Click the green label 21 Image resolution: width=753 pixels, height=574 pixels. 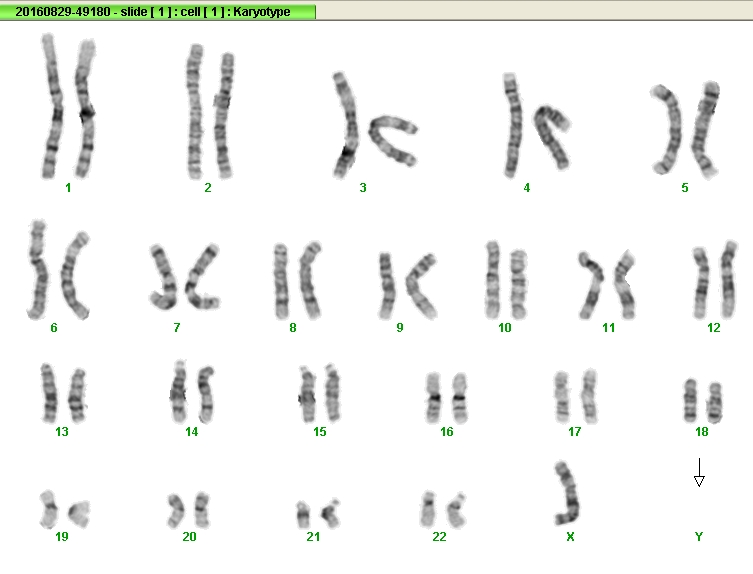point(313,537)
